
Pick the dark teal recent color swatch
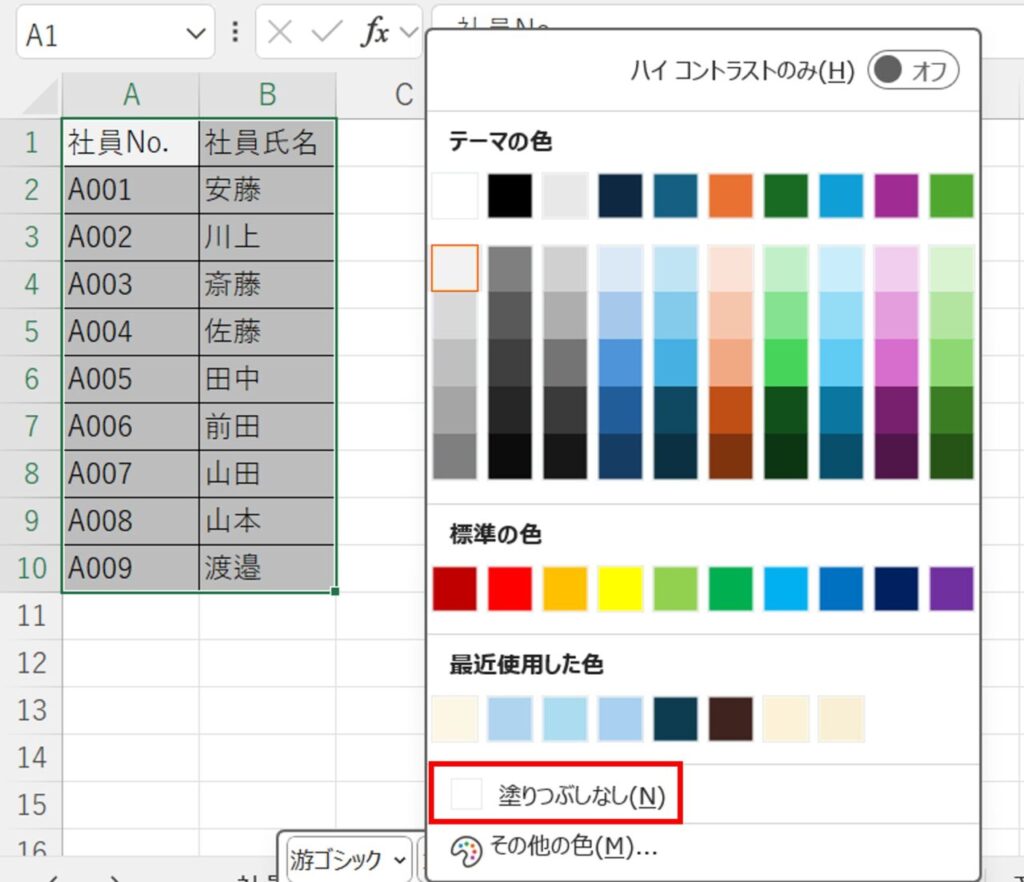[675, 719]
